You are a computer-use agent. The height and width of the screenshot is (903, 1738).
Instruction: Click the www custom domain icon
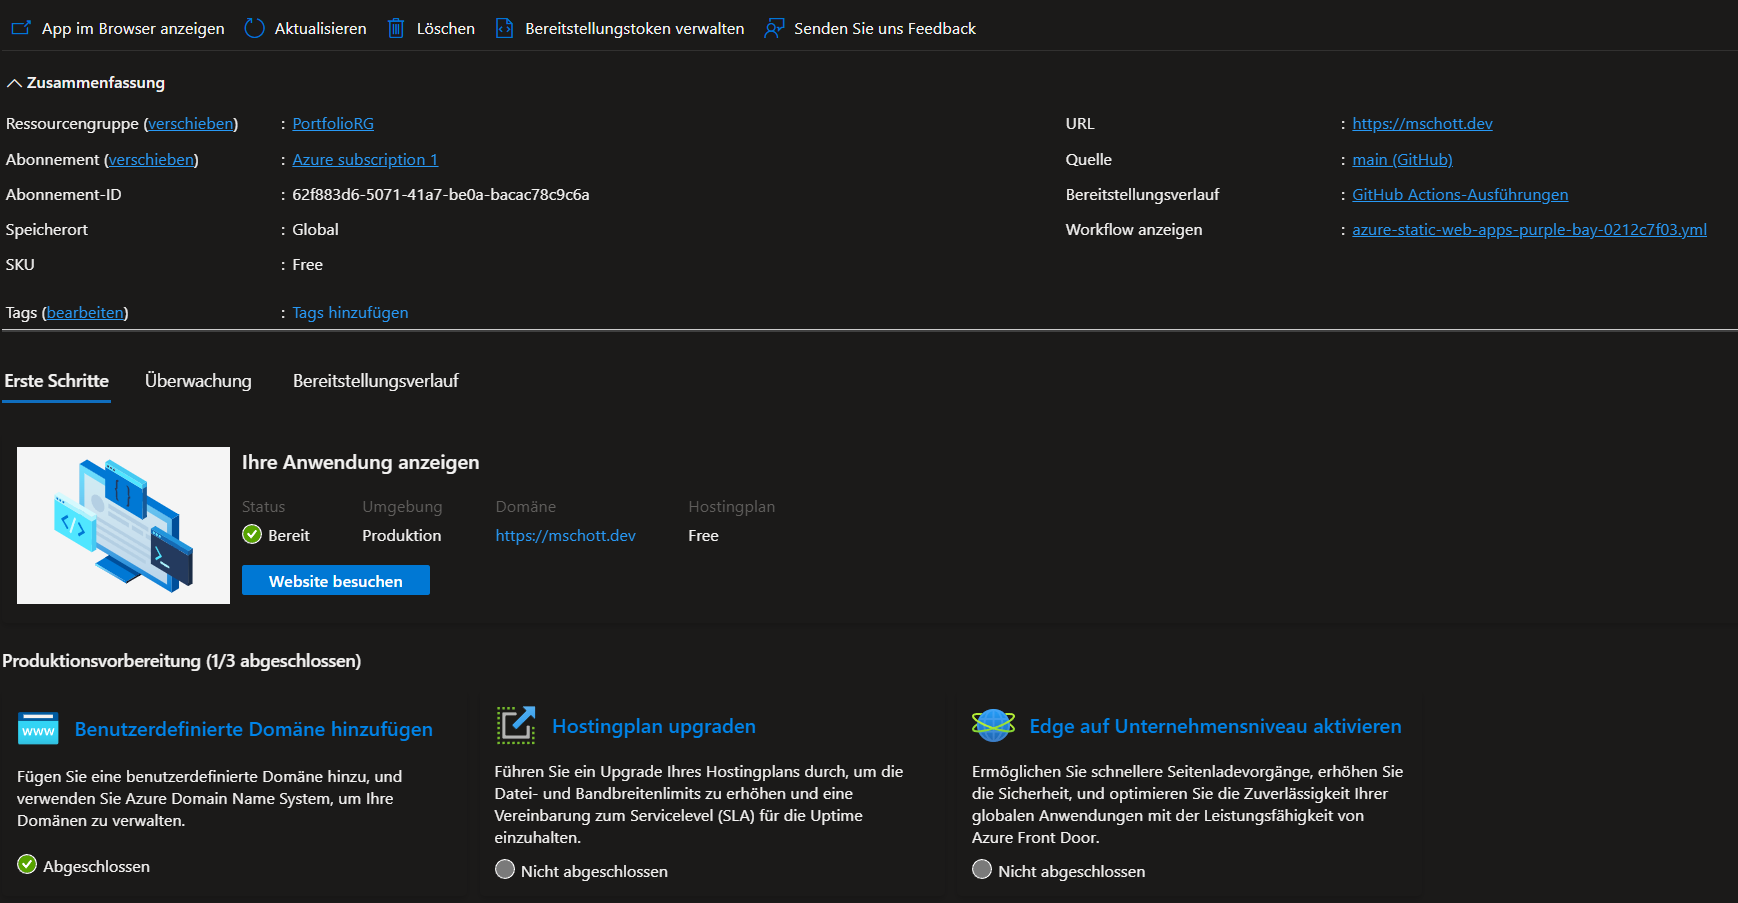tap(38, 729)
